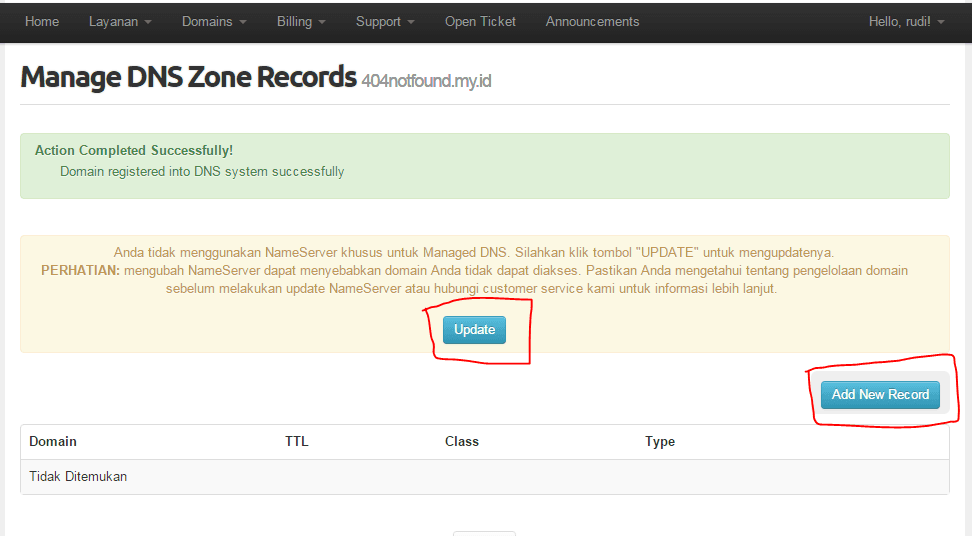Screen dimensions: 972x536
Task: Click the 'Action Completed Successfully!' heading
Action: (134, 151)
